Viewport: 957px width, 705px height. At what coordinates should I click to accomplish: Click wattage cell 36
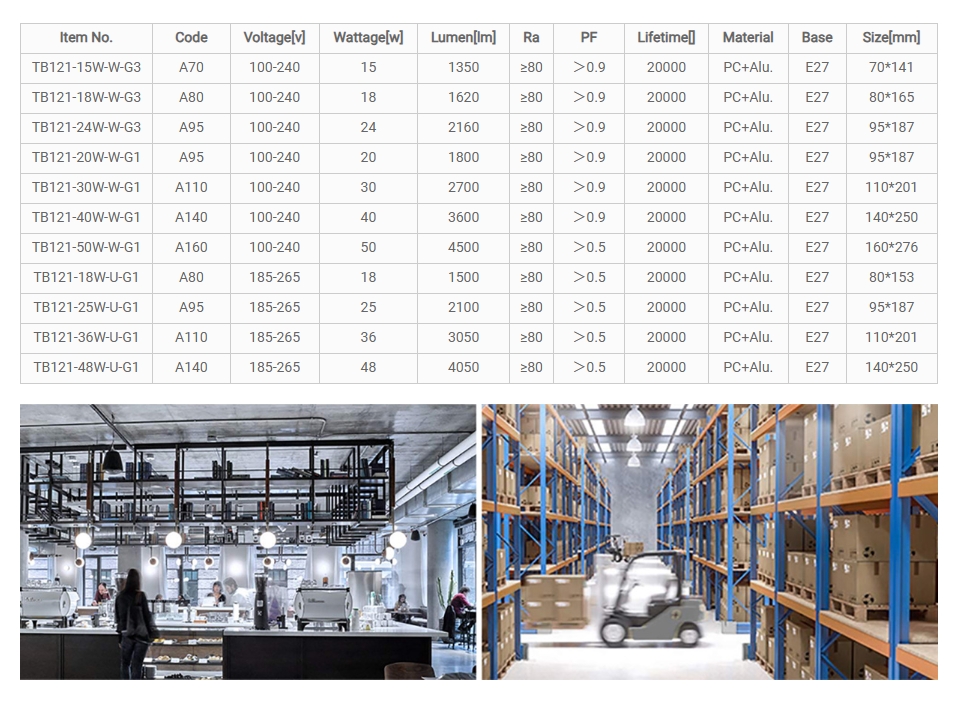368,337
